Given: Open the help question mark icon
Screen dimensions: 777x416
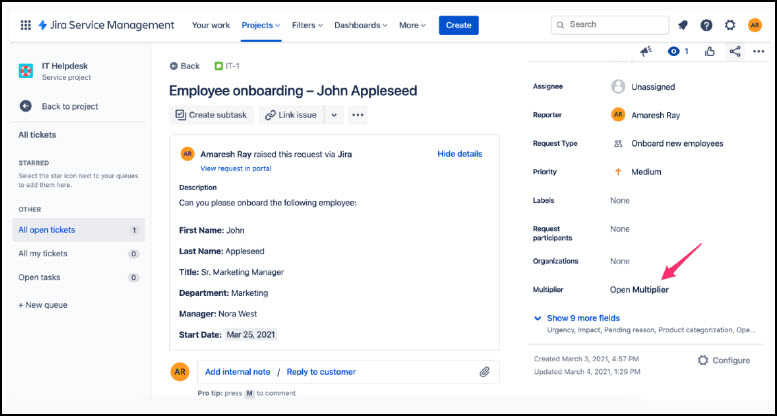Looking at the screenshot, I should pos(706,25).
